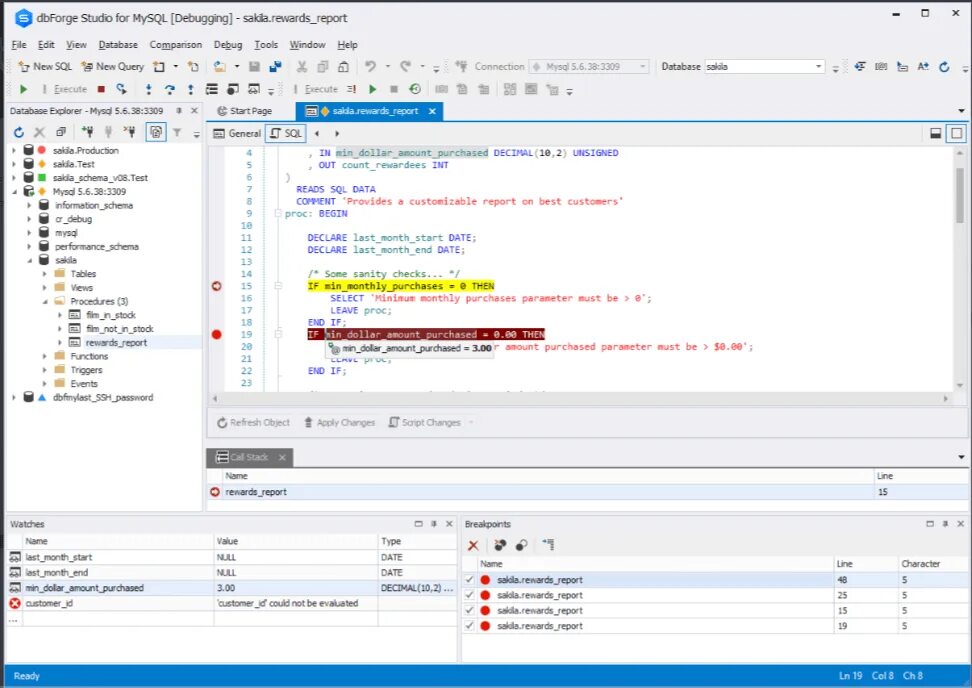Collapse the Procedures (3) folder

(44, 301)
